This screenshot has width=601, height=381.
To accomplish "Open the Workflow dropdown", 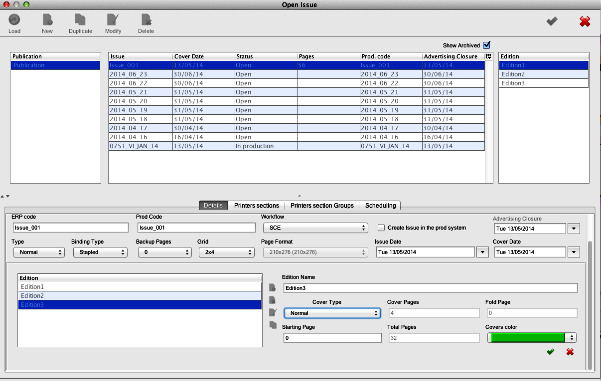I will (x=315, y=228).
